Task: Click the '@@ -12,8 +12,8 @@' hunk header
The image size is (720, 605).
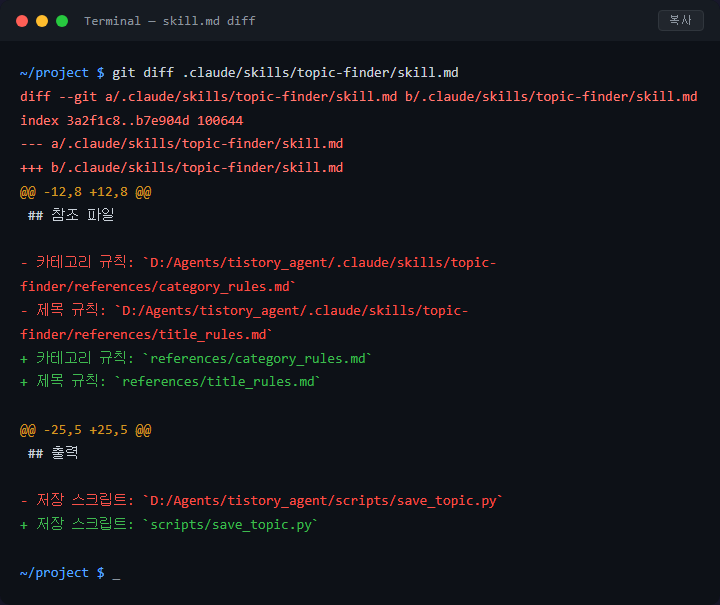Action: pyautogui.click(x=85, y=191)
